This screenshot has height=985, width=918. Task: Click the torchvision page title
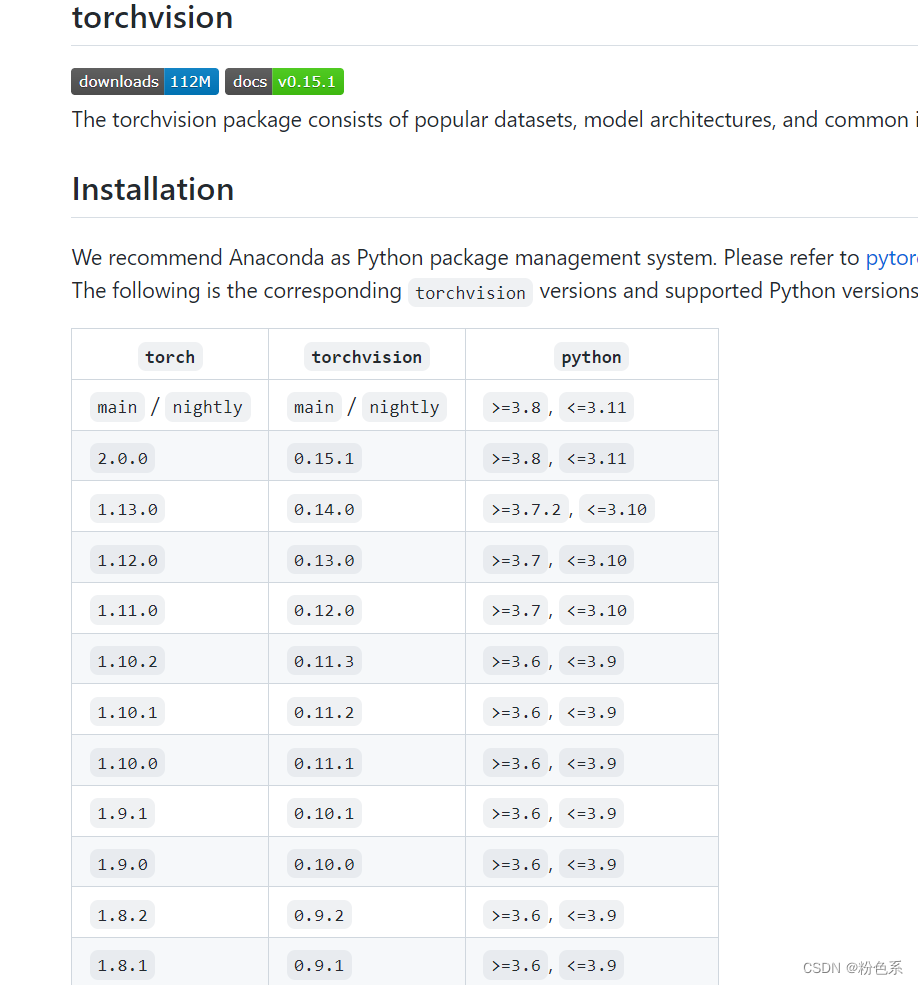pos(152,18)
